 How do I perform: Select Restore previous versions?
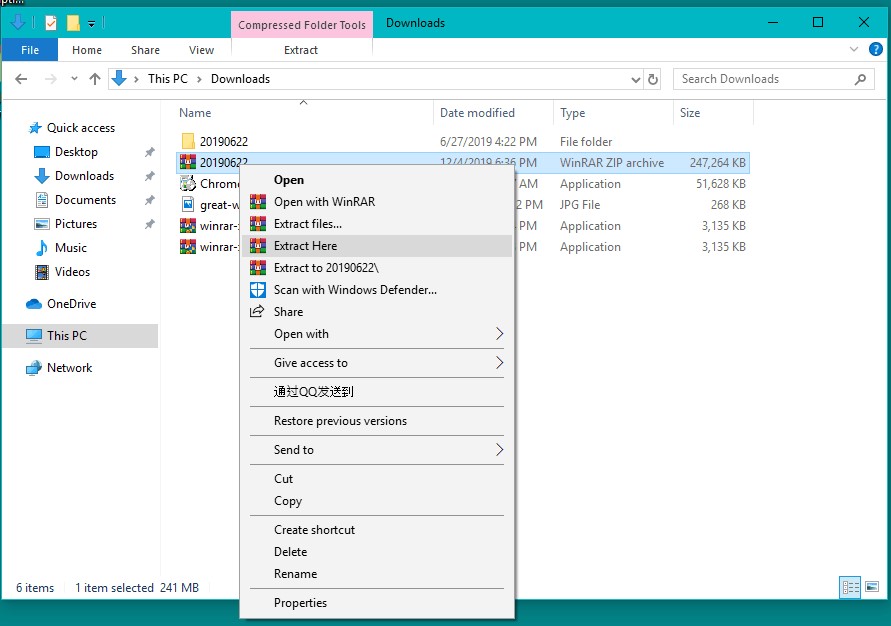click(x=377, y=421)
